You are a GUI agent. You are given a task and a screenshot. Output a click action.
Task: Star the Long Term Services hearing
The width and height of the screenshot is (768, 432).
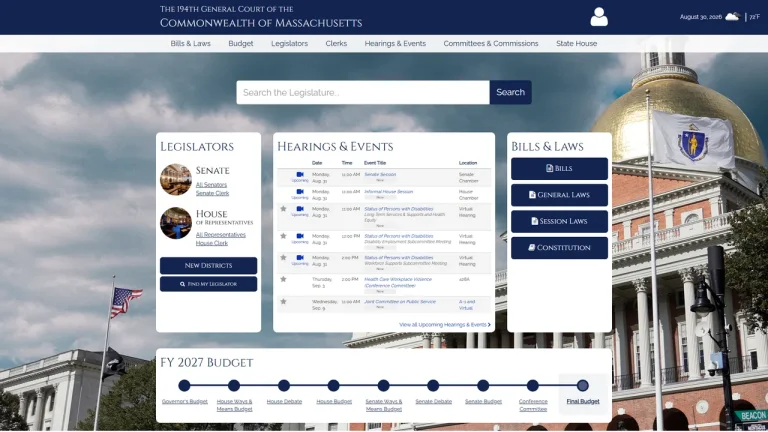point(283,209)
